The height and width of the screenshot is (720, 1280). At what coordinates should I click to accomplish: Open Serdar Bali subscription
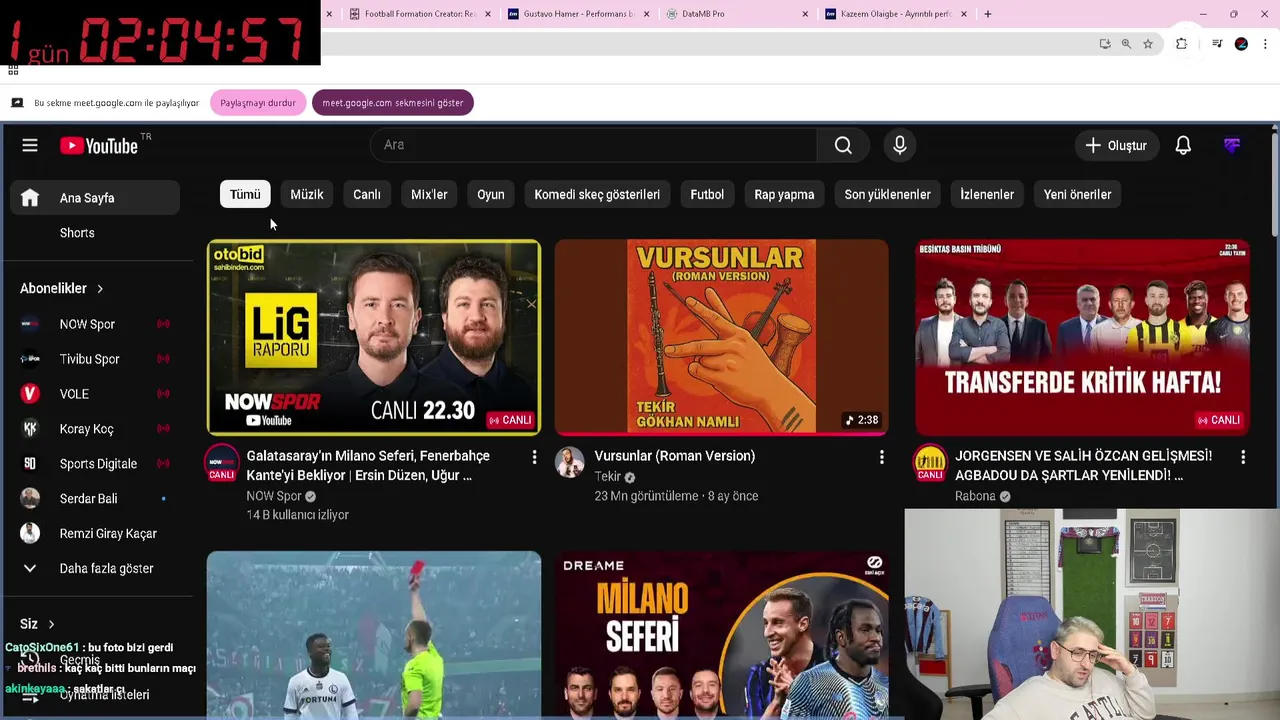coord(97,499)
